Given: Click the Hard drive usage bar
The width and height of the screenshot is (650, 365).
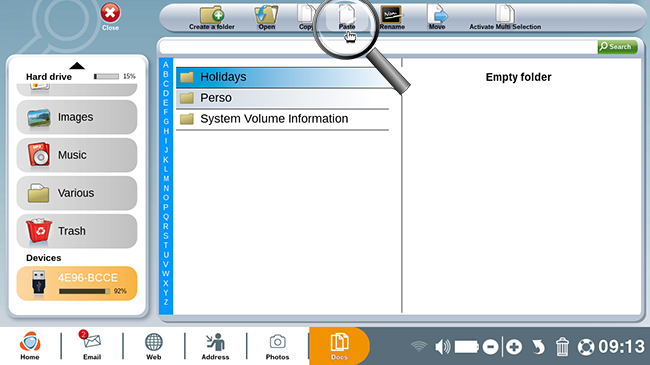Looking at the screenshot, I should 107,76.
